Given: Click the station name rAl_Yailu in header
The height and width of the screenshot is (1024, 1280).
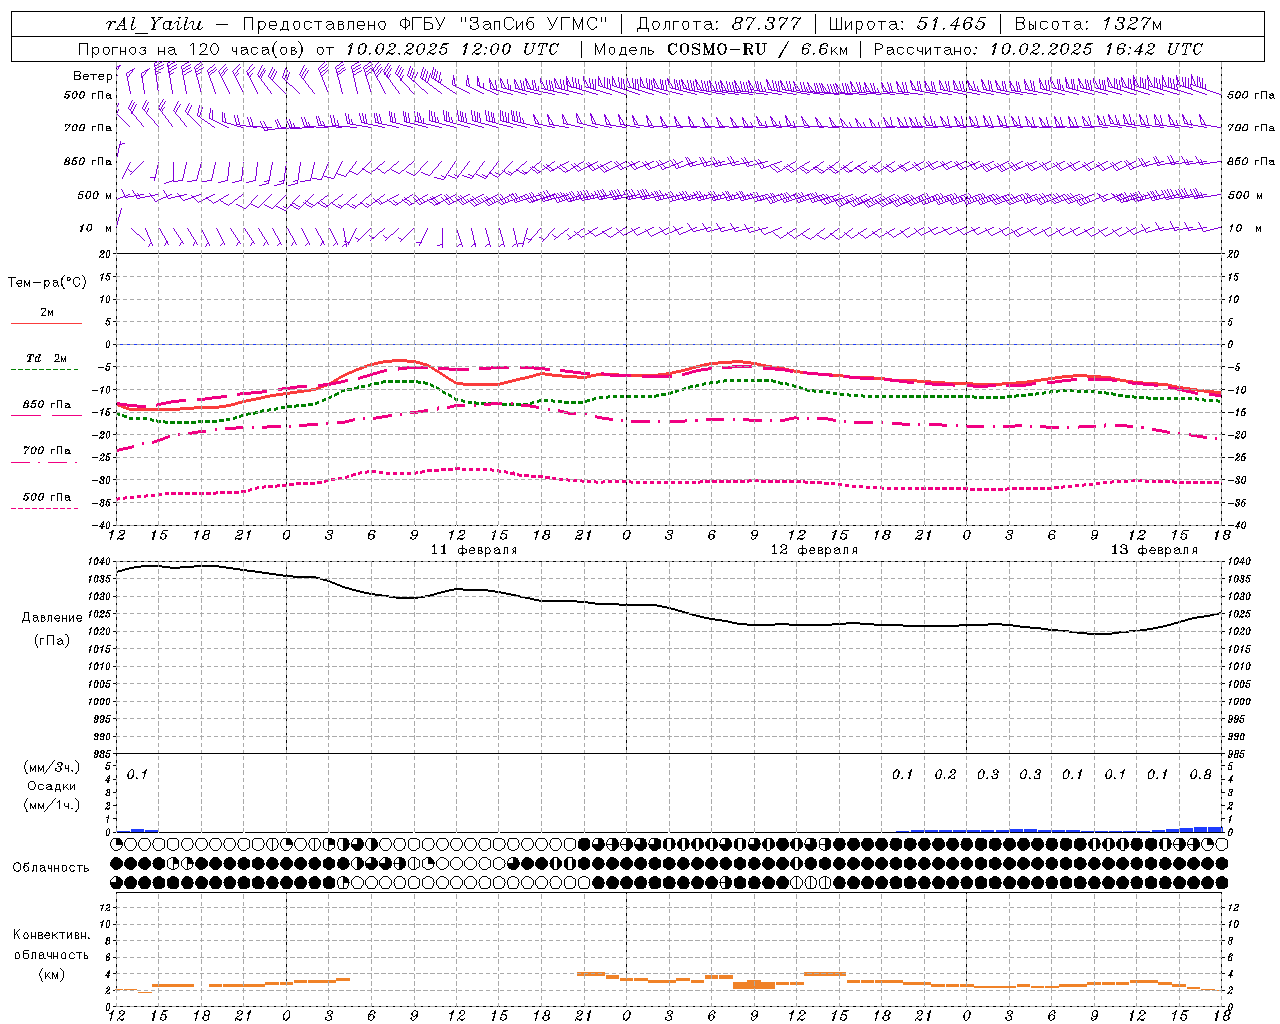Looking at the screenshot, I should (153, 24).
